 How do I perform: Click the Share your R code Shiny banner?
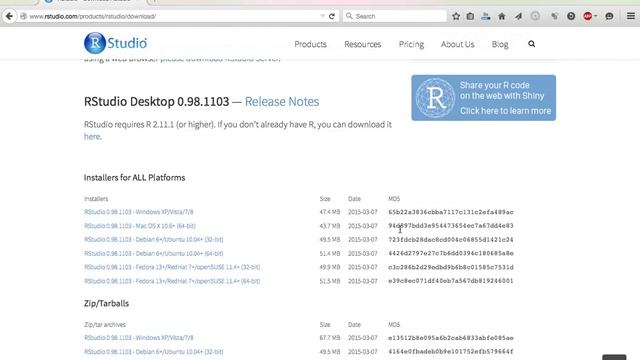tap(483, 98)
